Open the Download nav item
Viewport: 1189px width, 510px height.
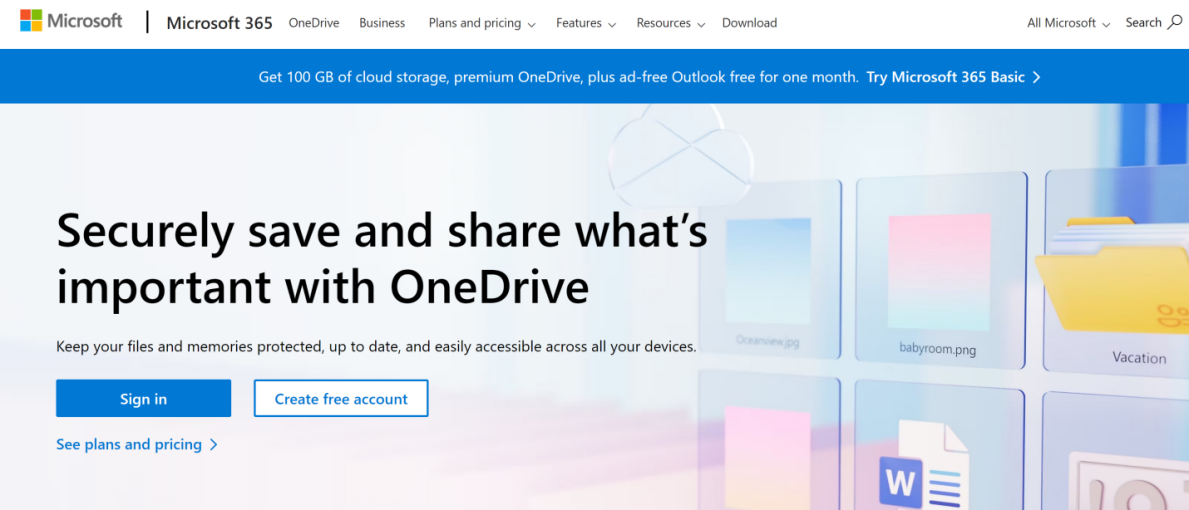pyautogui.click(x=749, y=23)
